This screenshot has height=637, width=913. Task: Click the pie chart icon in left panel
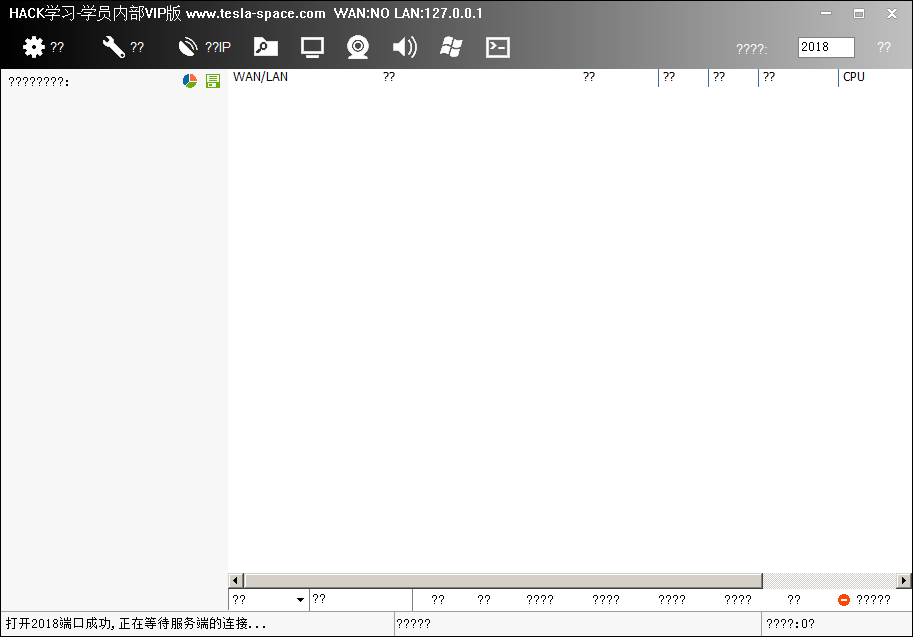click(x=190, y=81)
